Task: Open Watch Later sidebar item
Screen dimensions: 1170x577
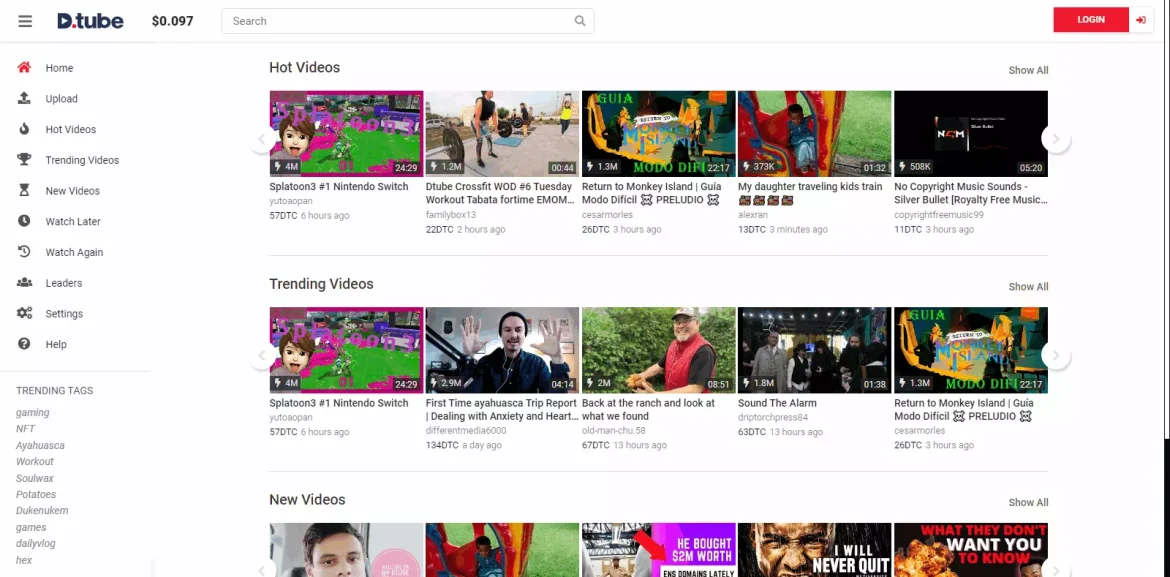Action: [x=75, y=221]
